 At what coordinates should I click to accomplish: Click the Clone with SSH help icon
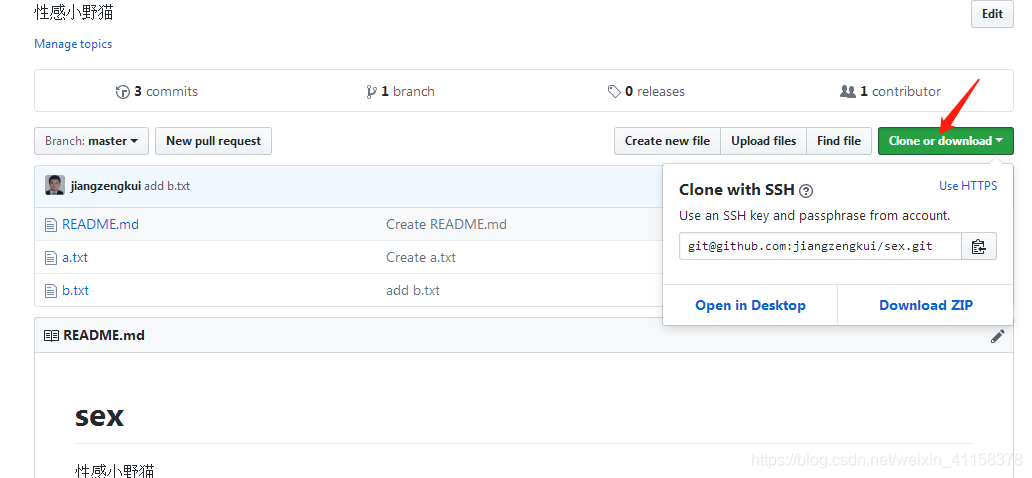tap(806, 191)
